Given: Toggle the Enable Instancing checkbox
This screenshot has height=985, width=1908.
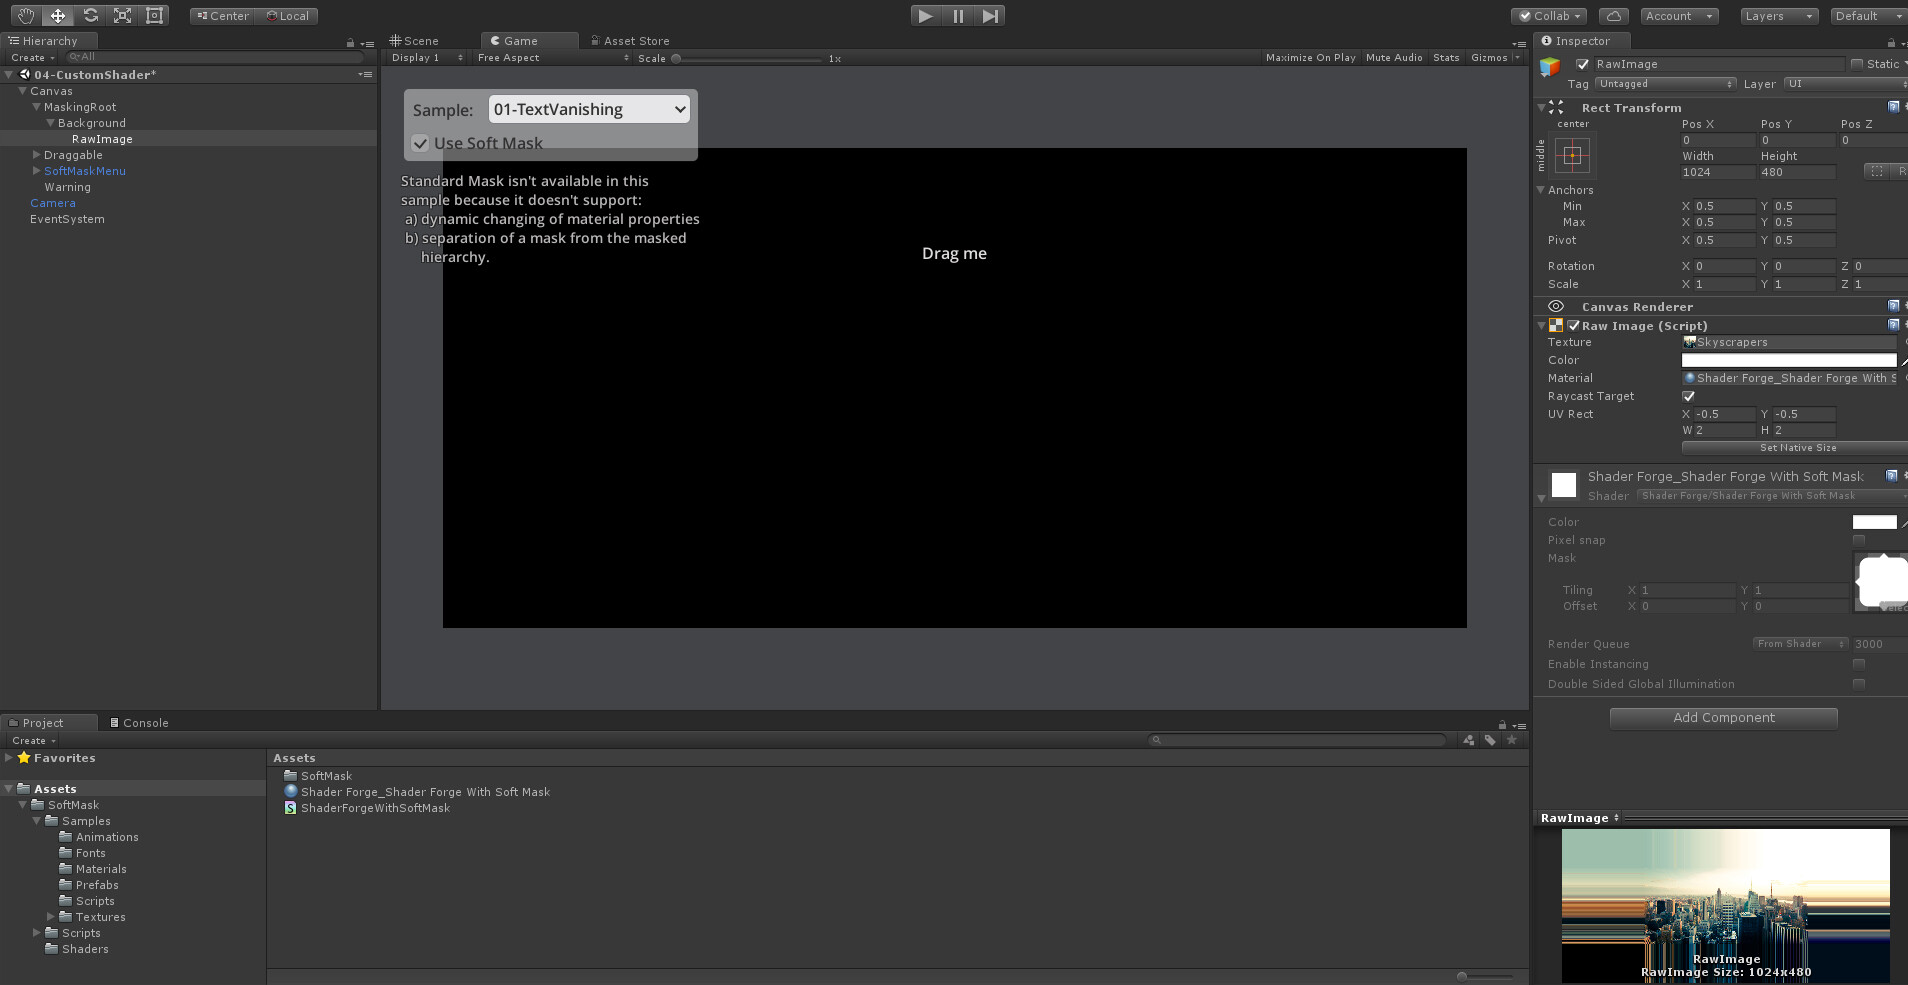Looking at the screenshot, I should pyautogui.click(x=1859, y=664).
